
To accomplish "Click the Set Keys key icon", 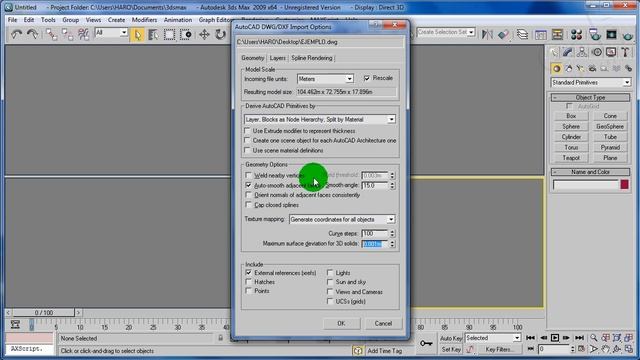I will pyautogui.click(x=426, y=343).
